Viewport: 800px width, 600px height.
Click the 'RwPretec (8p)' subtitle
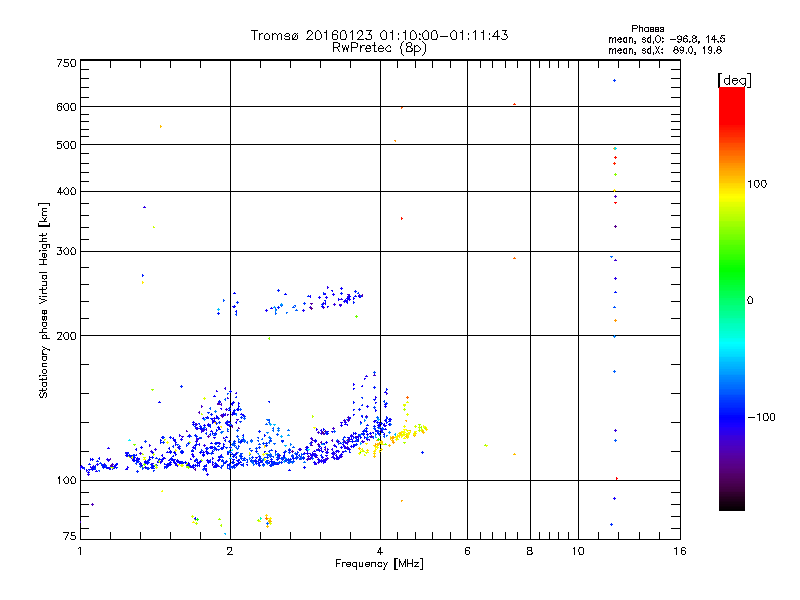coord(379,48)
